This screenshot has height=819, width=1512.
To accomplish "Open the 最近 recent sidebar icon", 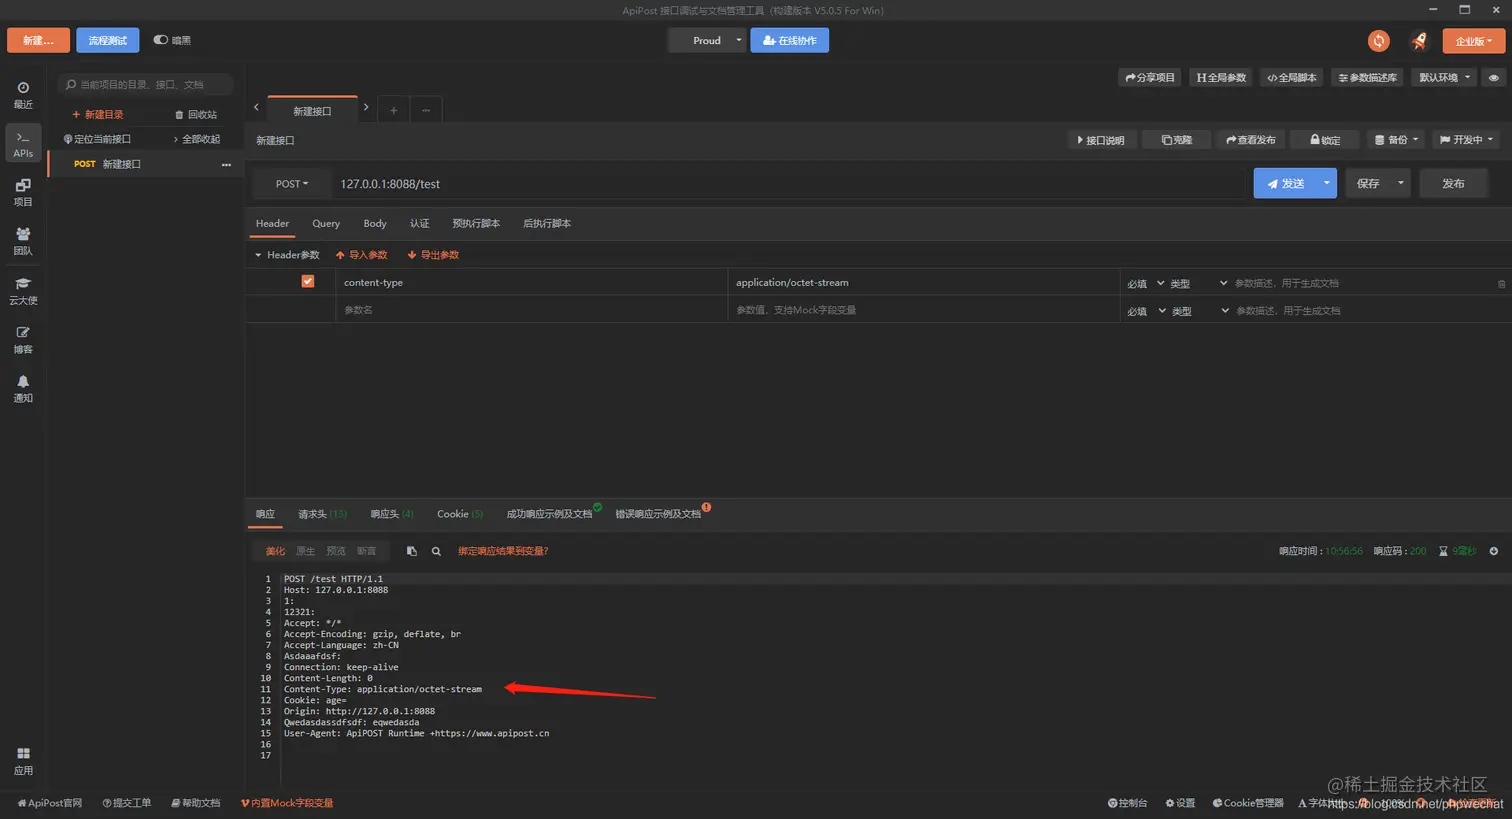I will [23, 95].
